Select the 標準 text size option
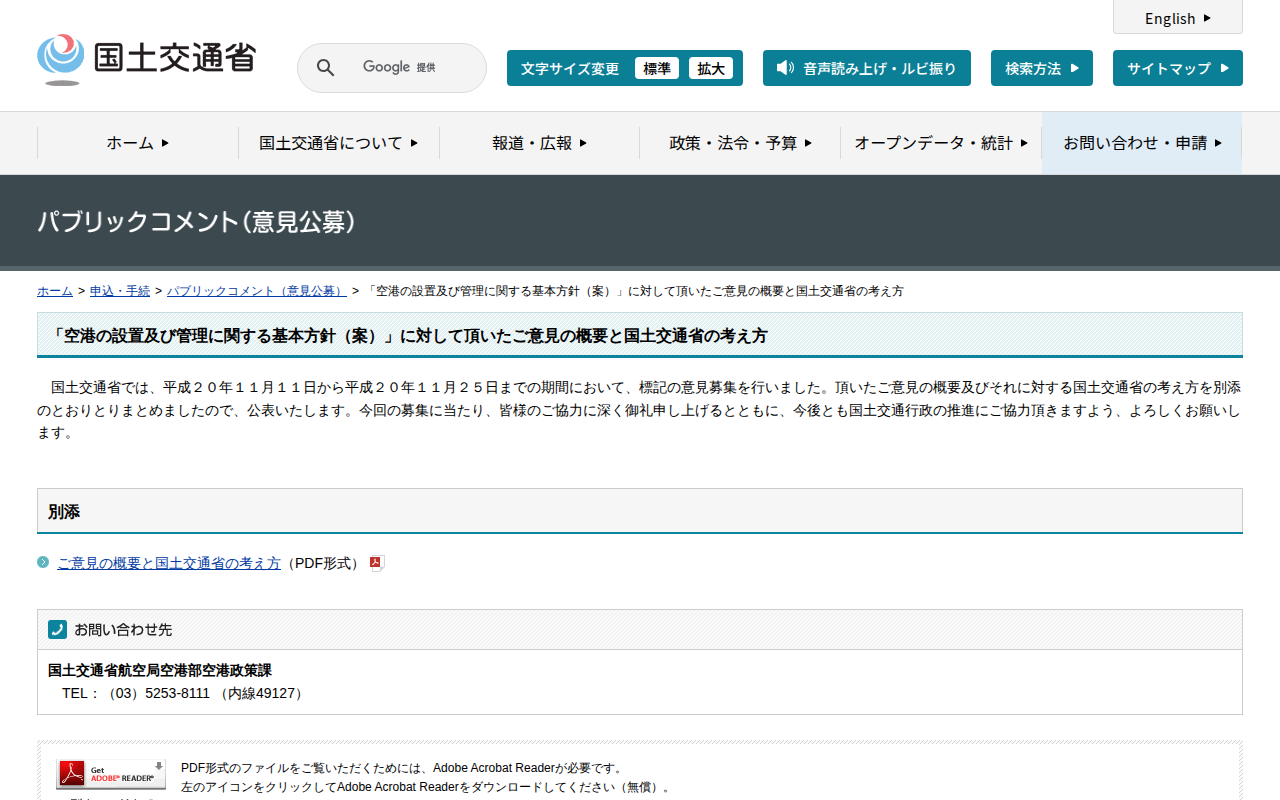Image resolution: width=1280 pixels, height=800 pixels. (657, 68)
